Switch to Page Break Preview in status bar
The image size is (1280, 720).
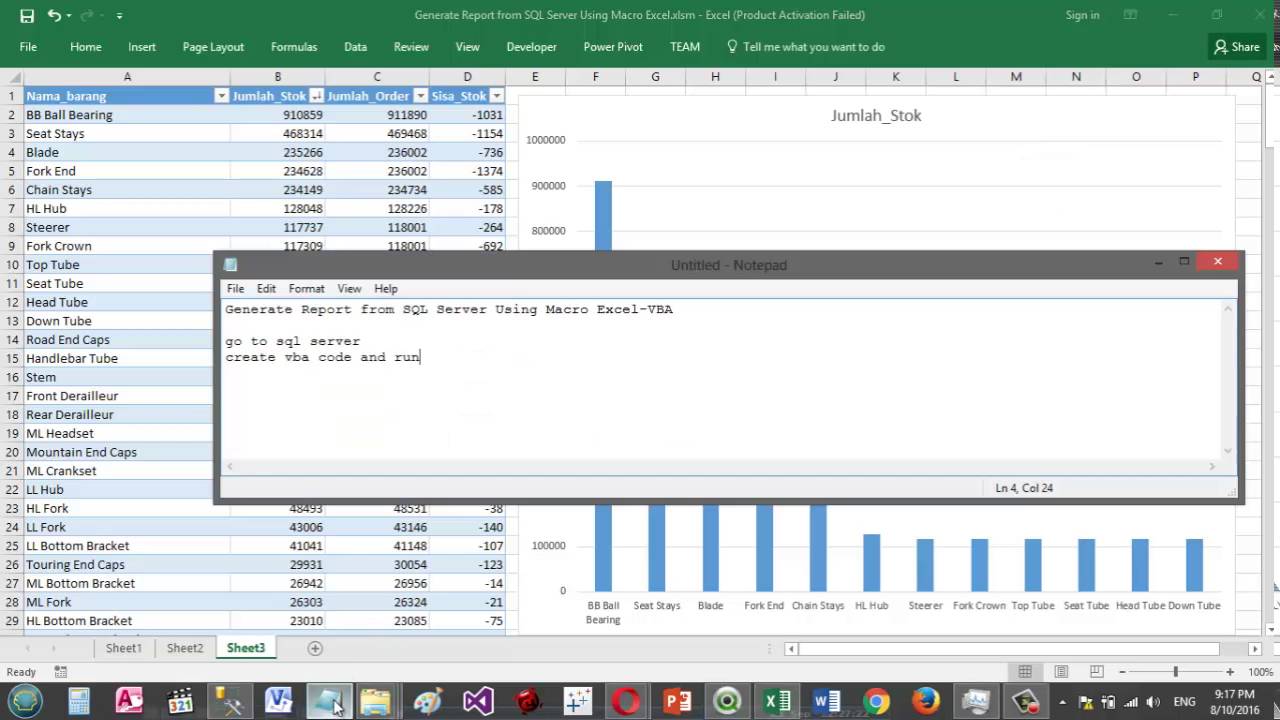point(1097,672)
